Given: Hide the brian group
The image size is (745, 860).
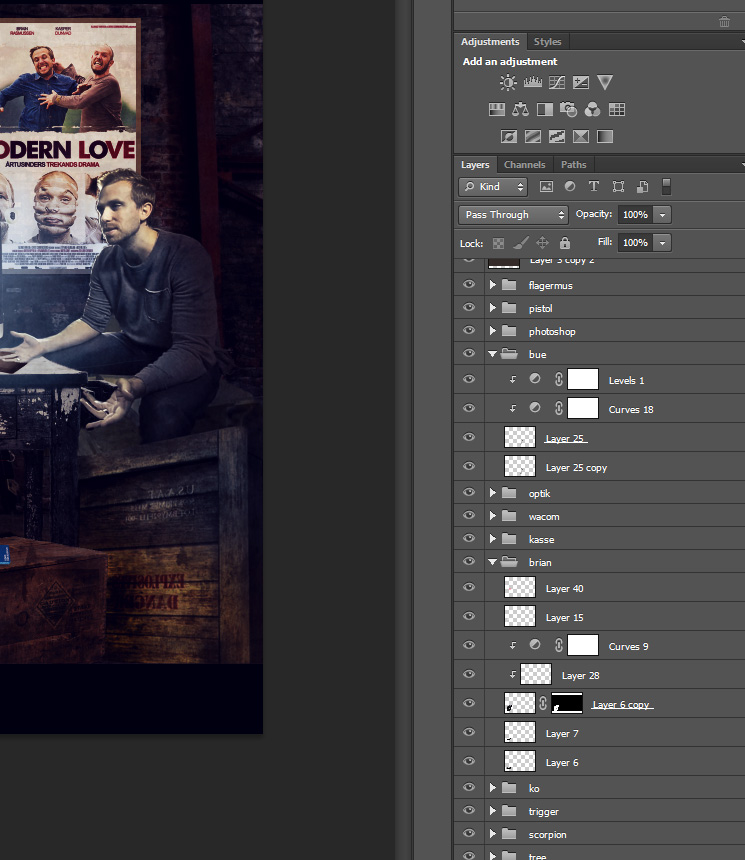Looking at the screenshot, I should tap(469, 561).
